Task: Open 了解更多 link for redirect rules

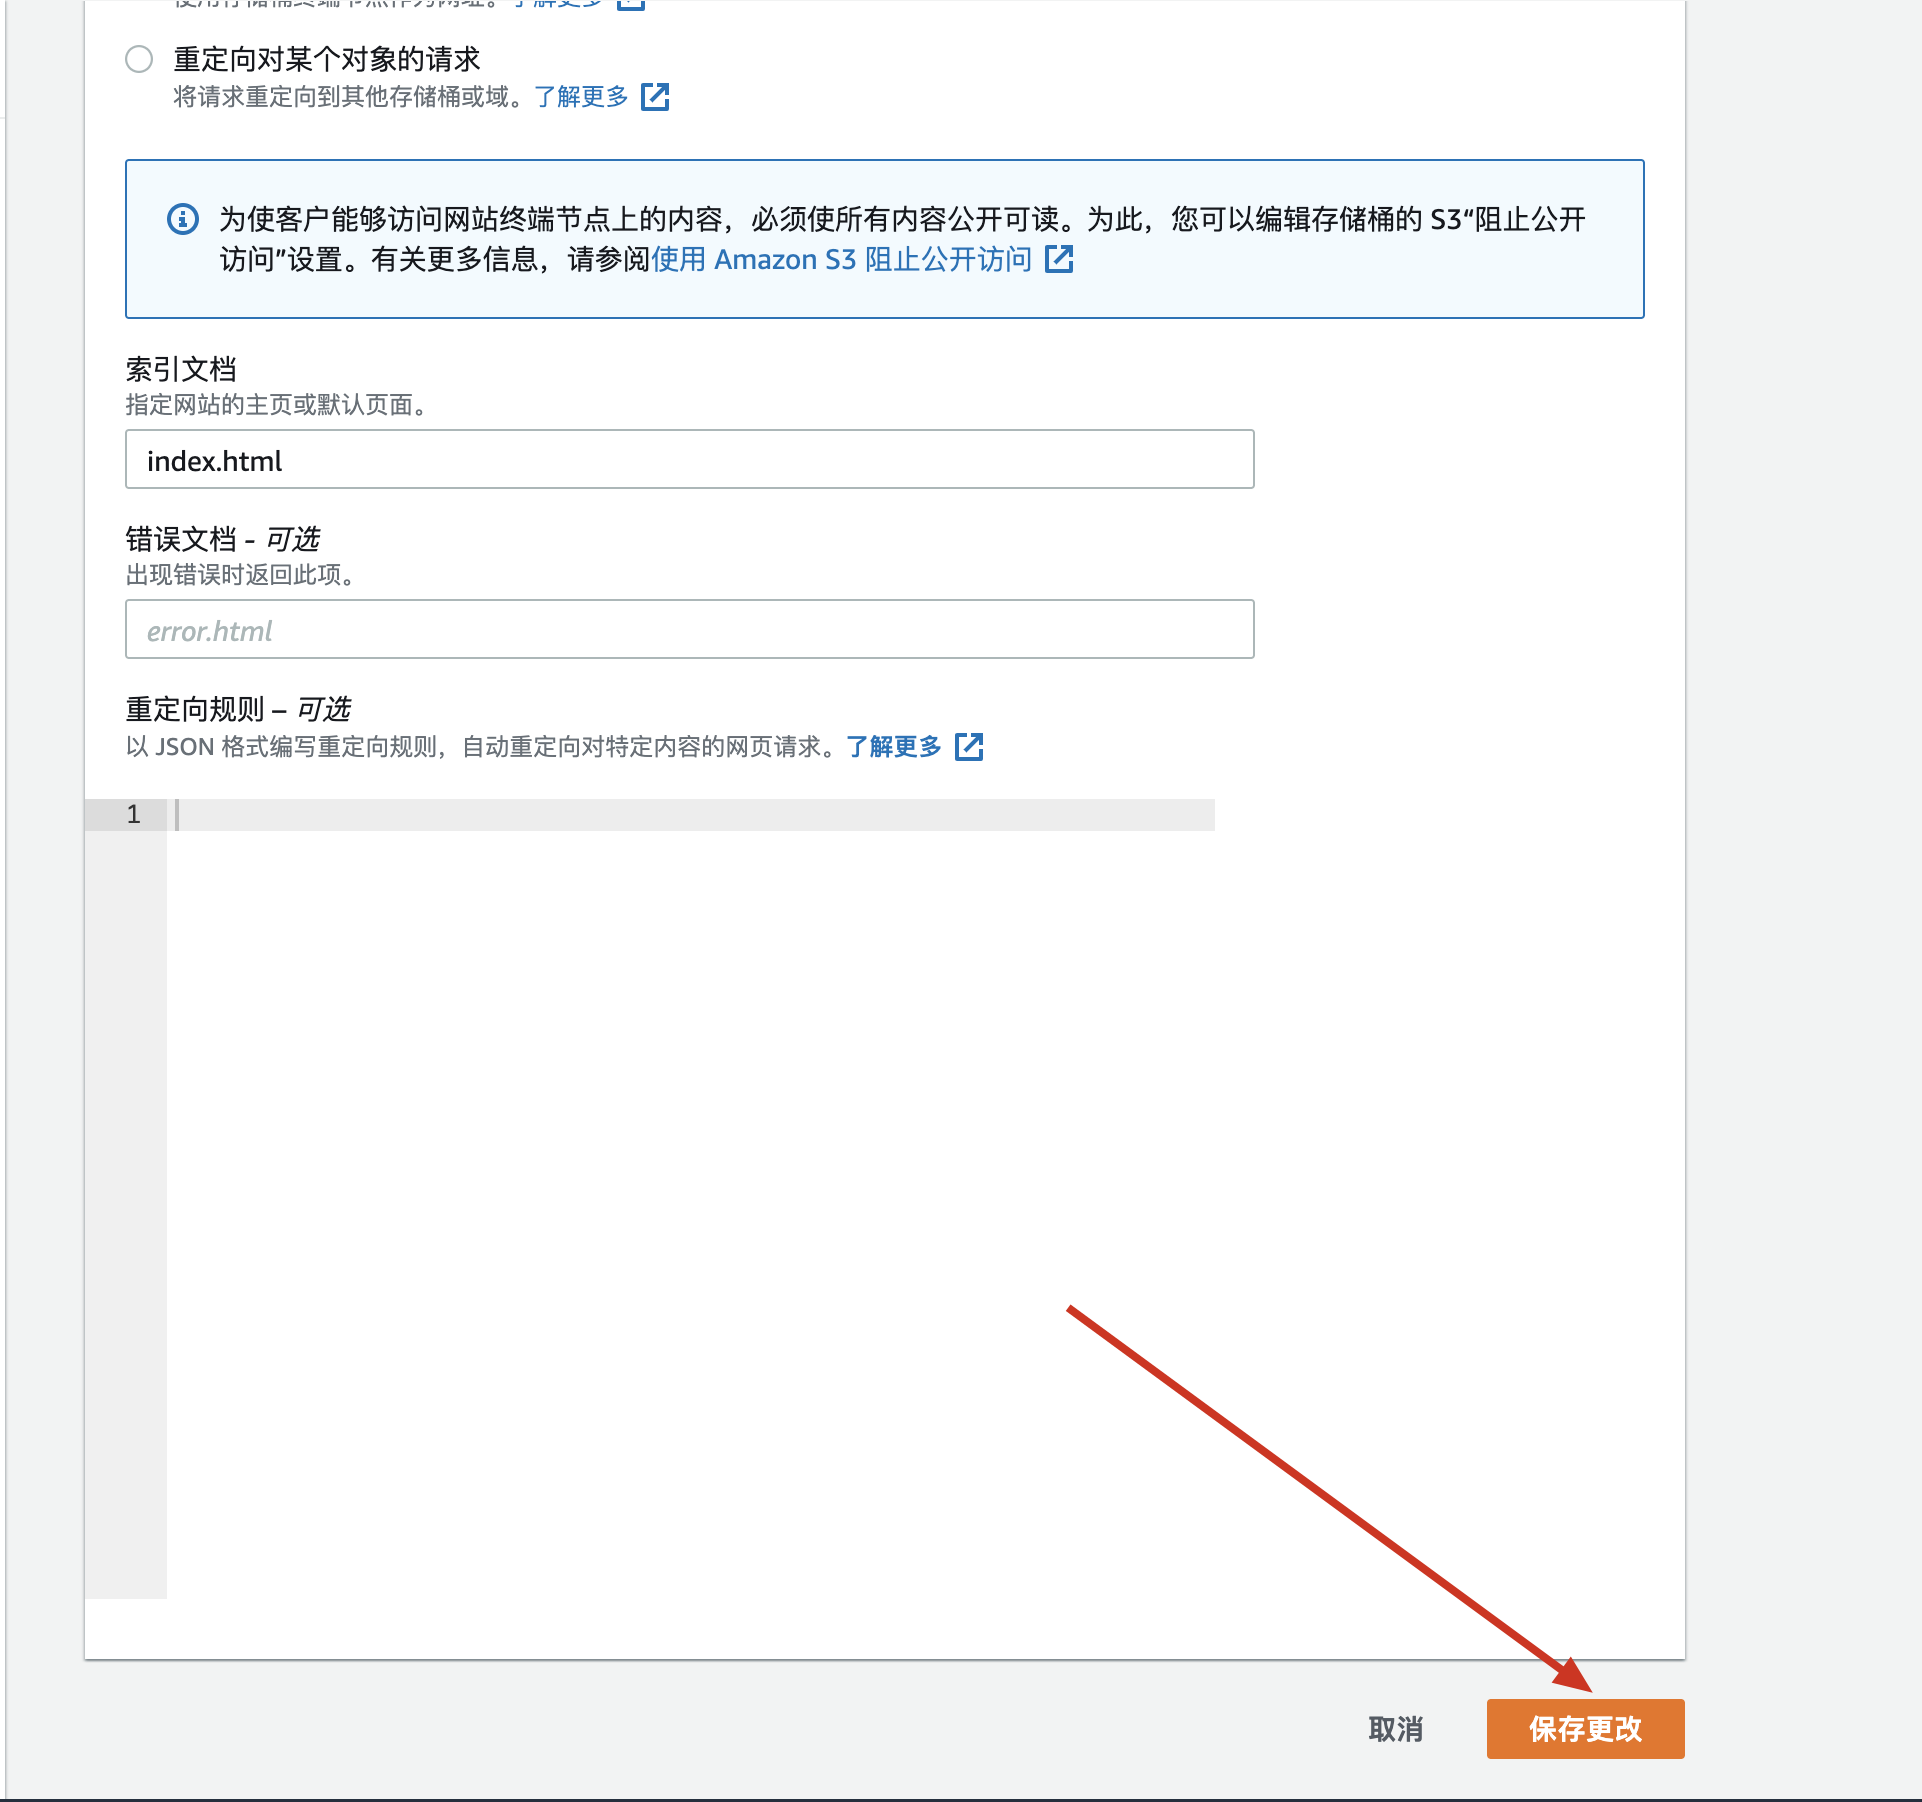Action: click(x=894, y=747)
